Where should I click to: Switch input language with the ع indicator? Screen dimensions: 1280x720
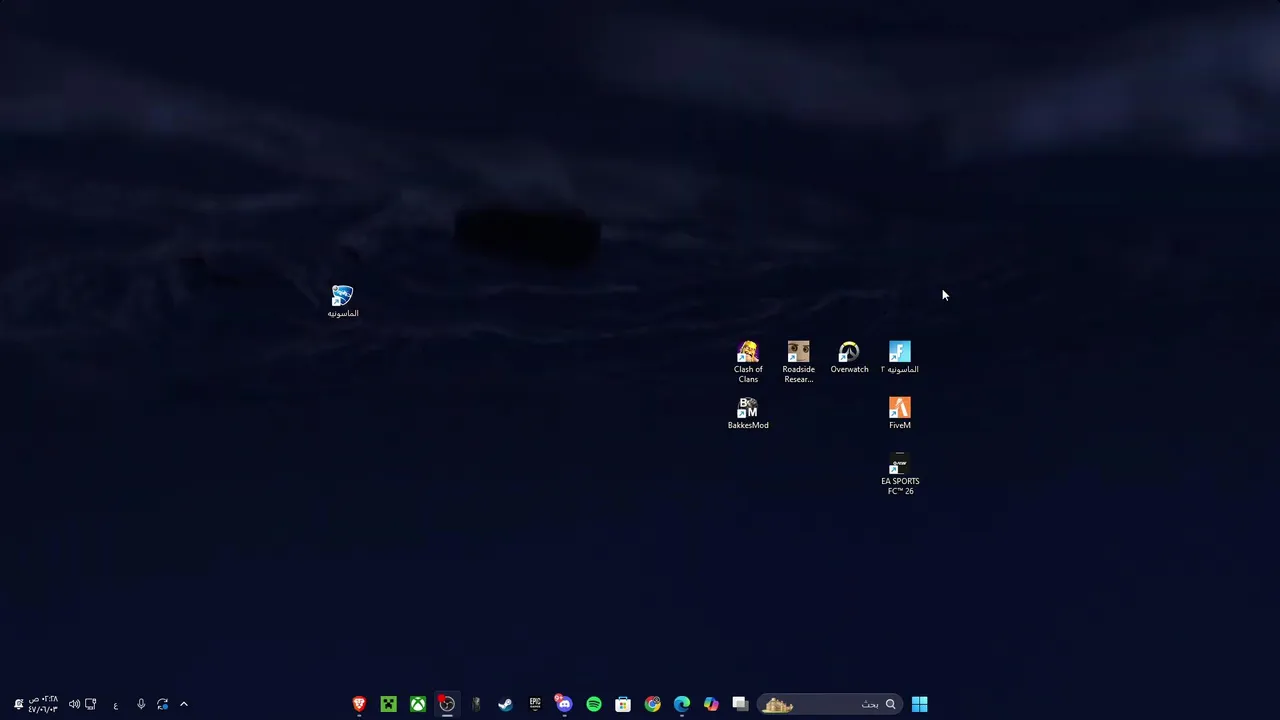pos(116,705)
